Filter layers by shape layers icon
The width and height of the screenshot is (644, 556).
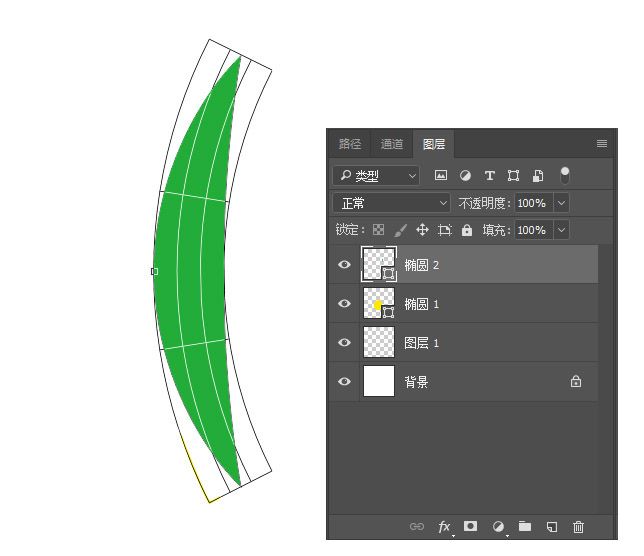[x=513, y=176]
